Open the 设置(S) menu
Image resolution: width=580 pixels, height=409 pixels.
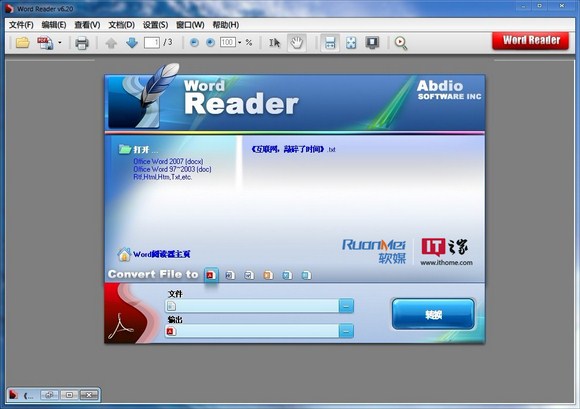(x=155, y=25)
